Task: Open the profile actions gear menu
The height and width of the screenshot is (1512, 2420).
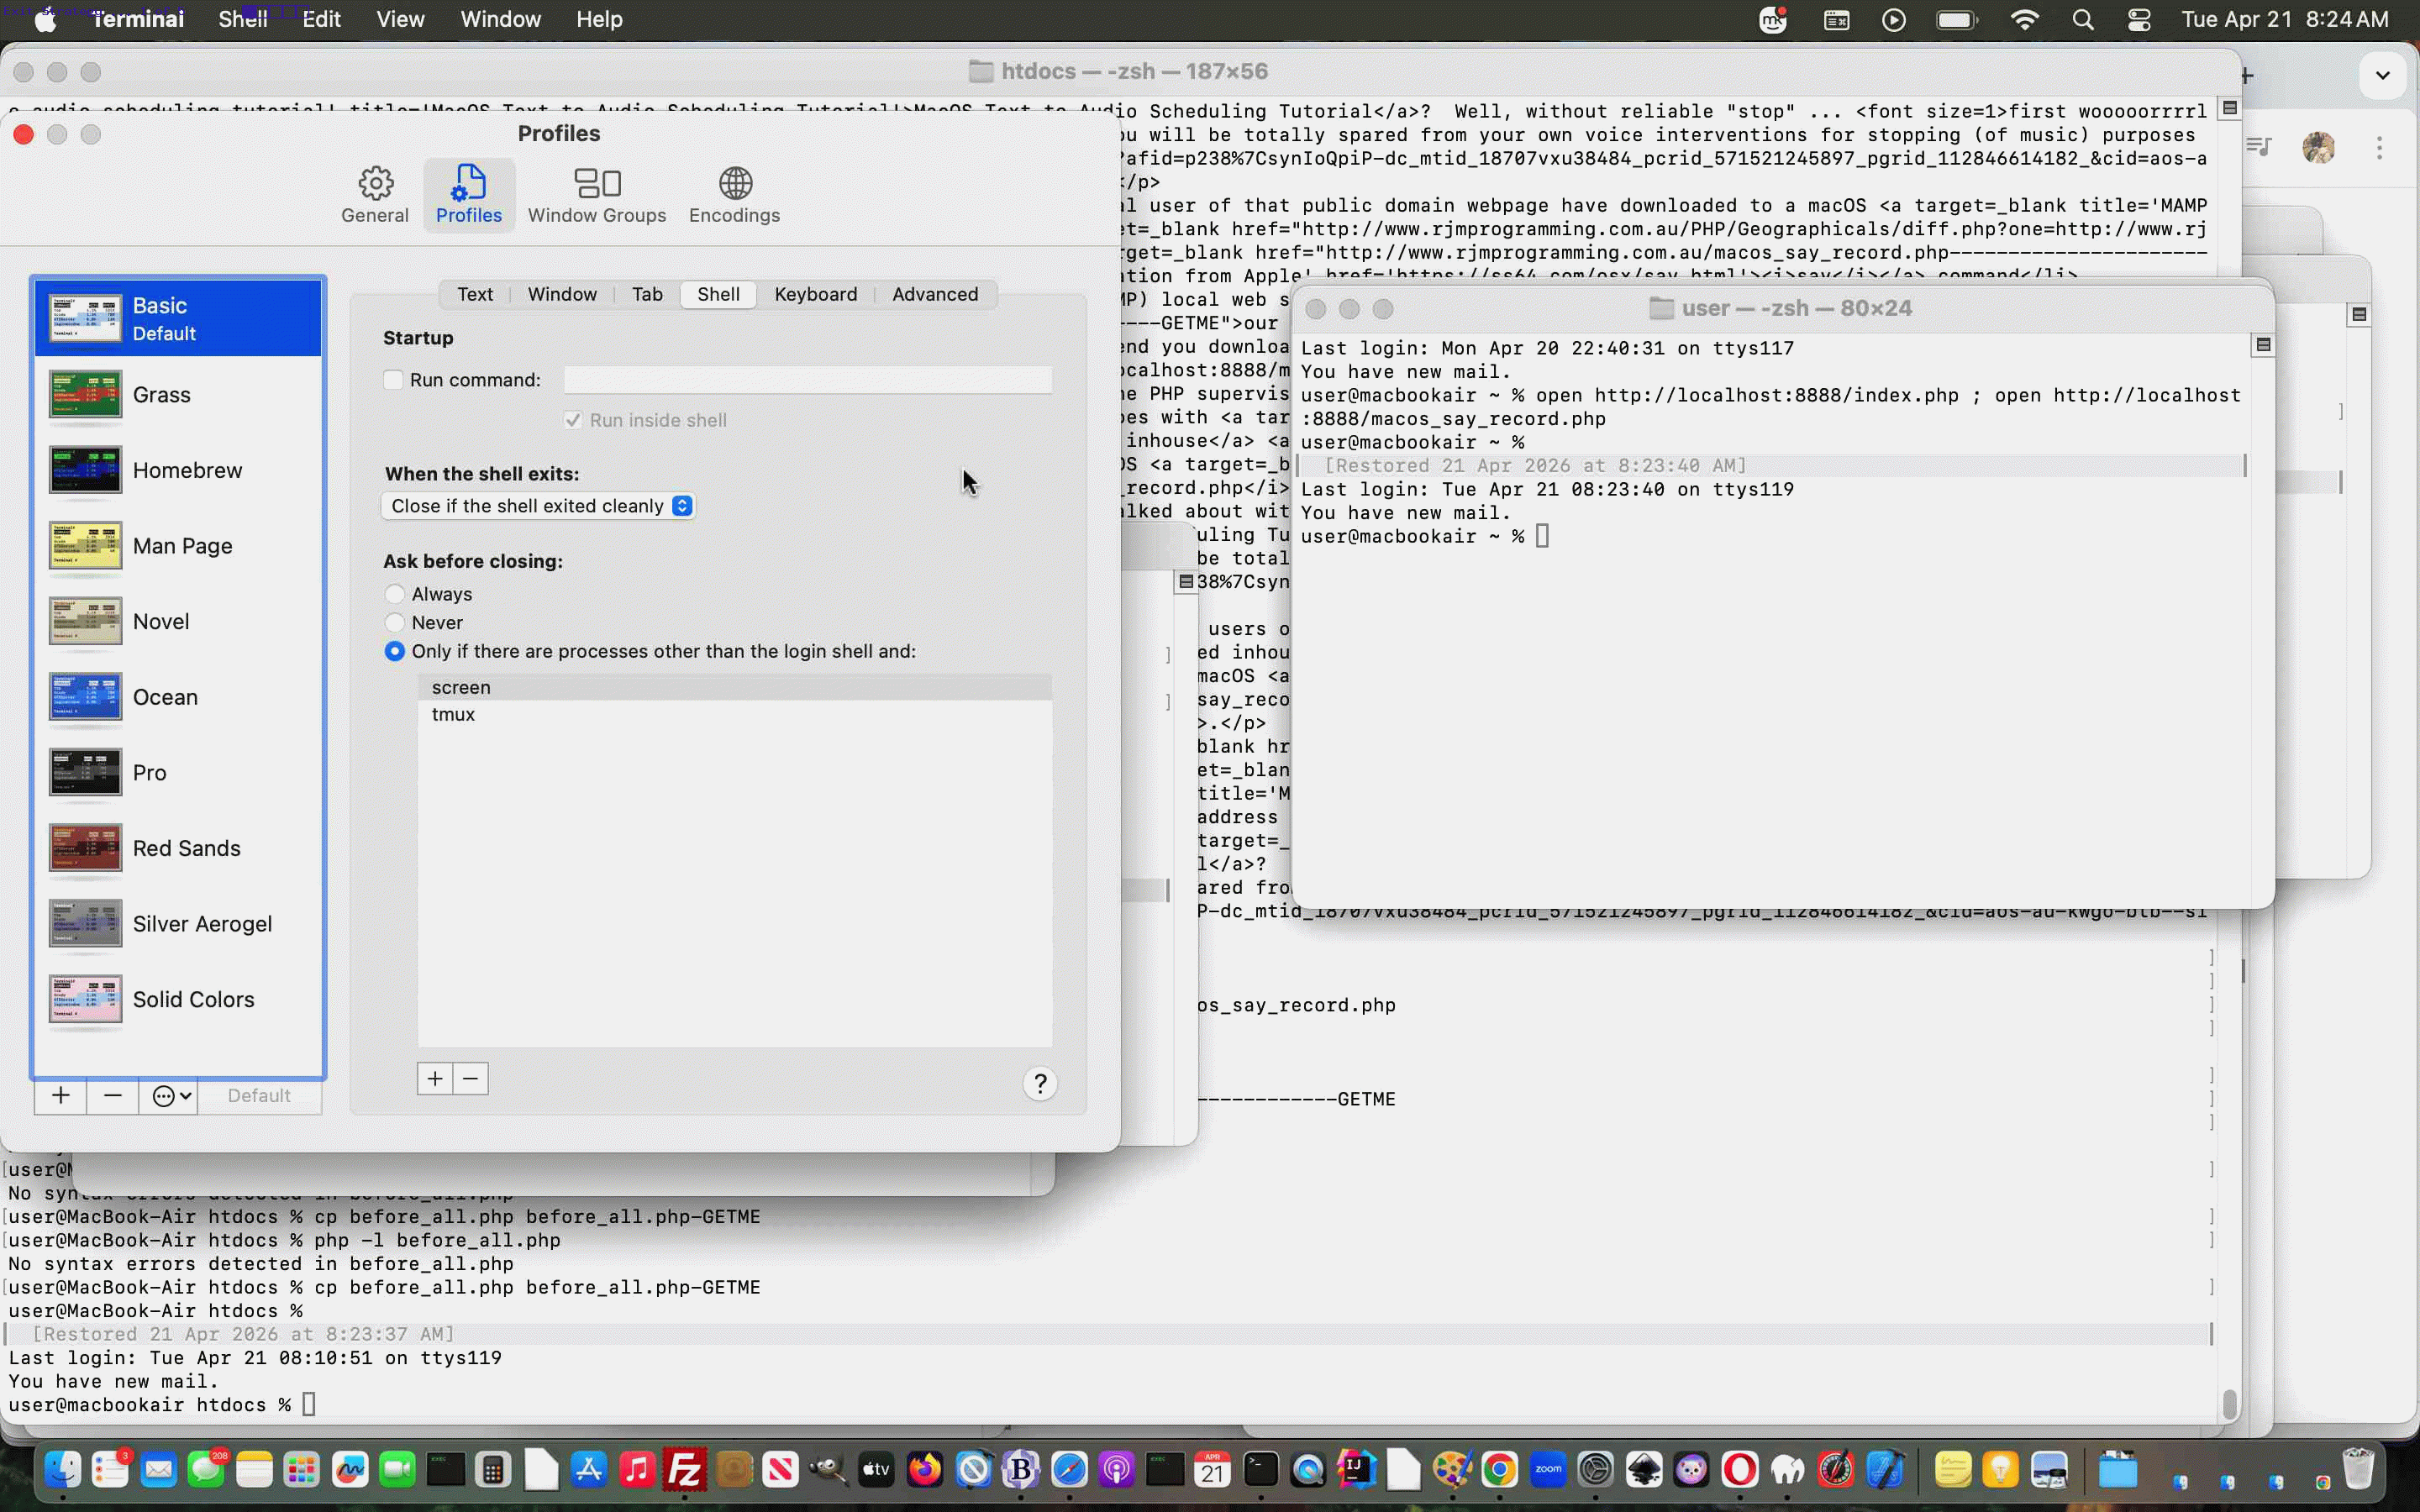Action: click(168, 1096)
